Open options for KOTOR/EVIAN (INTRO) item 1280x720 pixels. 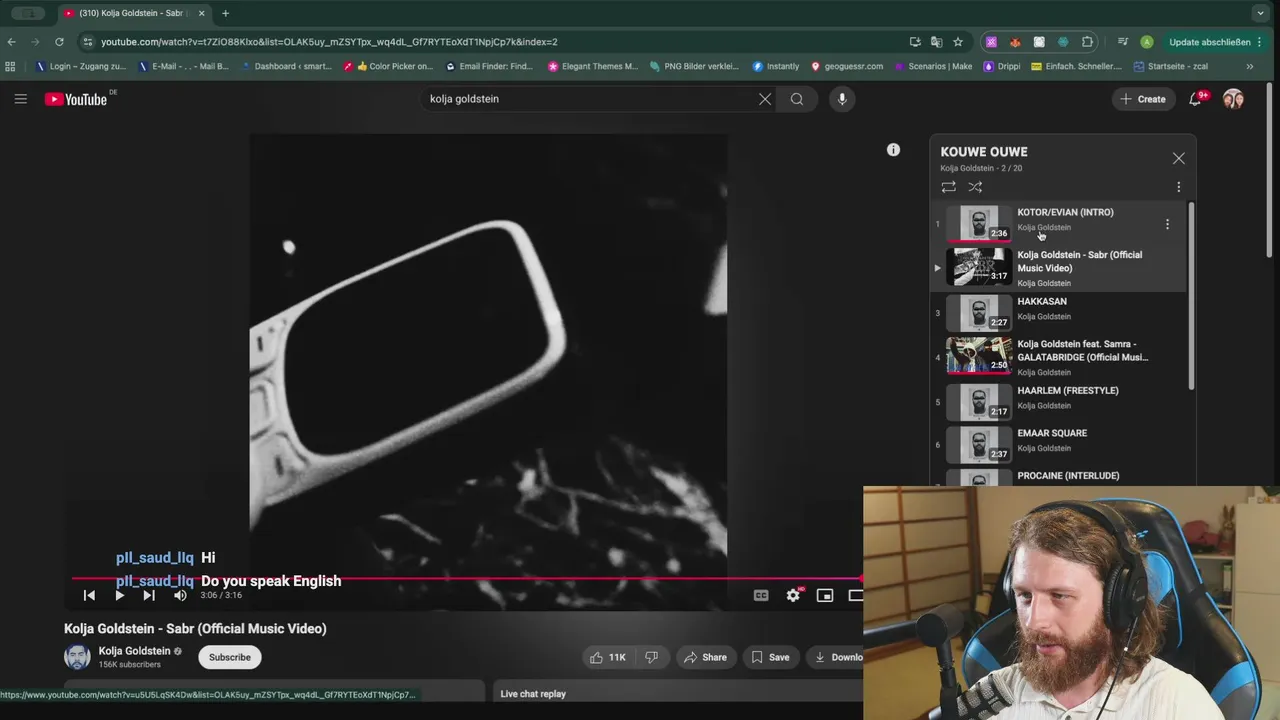(x=1167, y=225)
